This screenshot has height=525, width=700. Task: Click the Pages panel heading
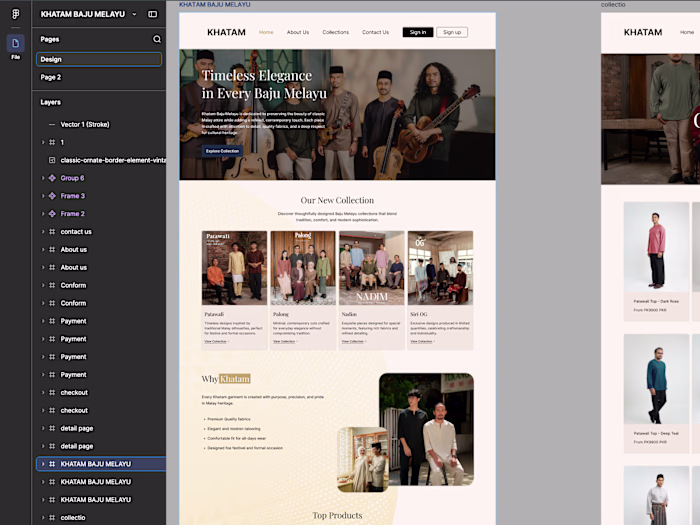tap(50, 39)
